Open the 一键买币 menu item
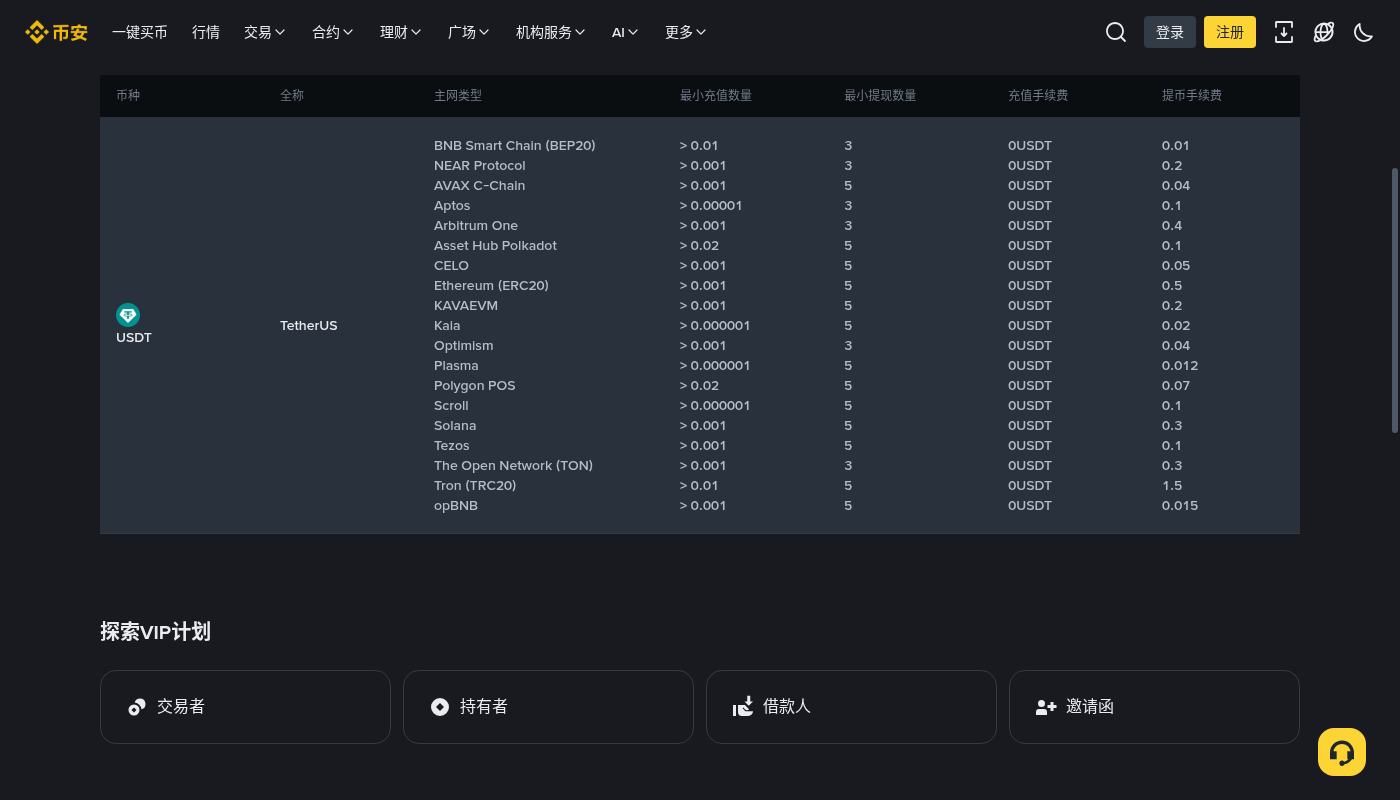 tap(140, 32)
